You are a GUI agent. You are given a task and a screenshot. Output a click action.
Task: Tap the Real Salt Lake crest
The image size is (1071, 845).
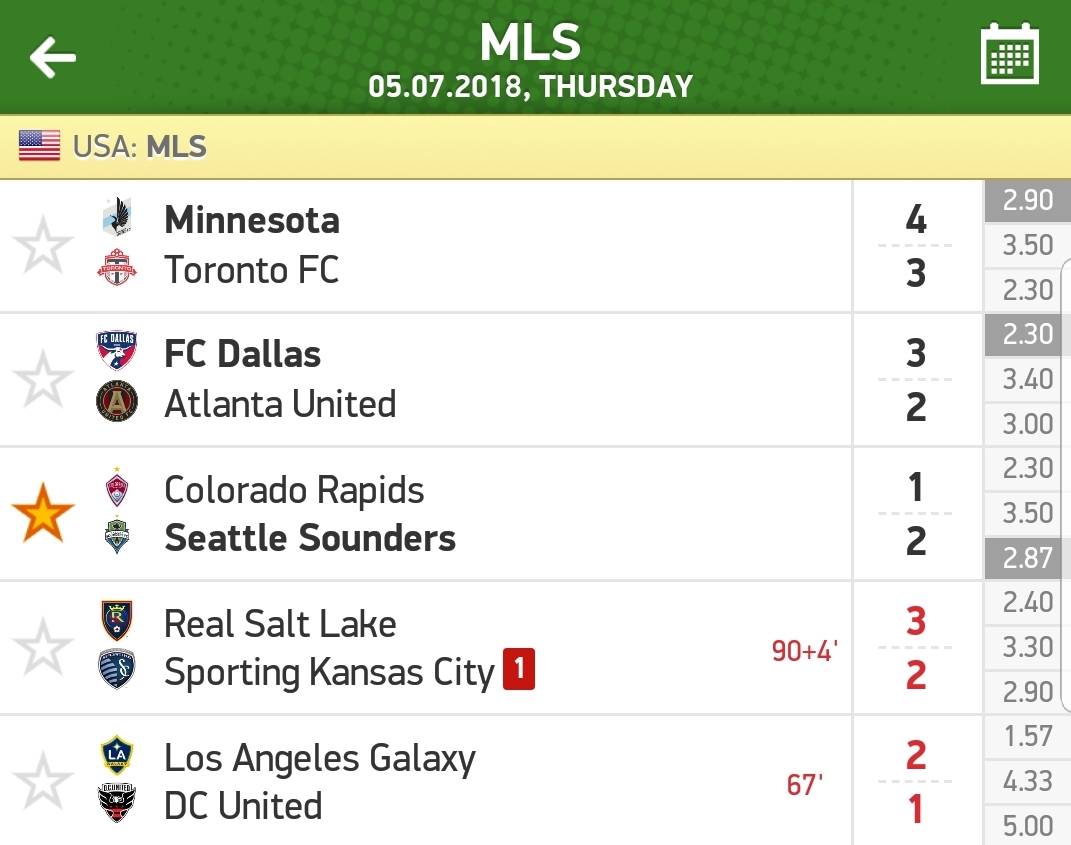click(x=117, y=621)
